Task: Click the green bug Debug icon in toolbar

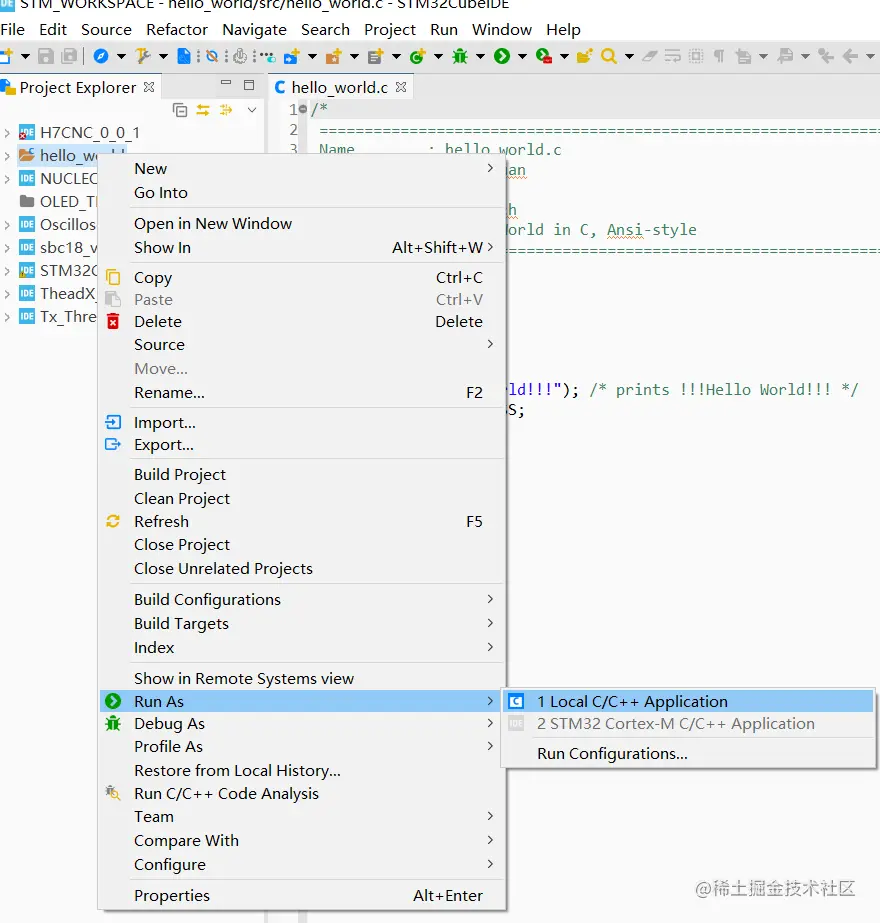Action: click(460, 57)
